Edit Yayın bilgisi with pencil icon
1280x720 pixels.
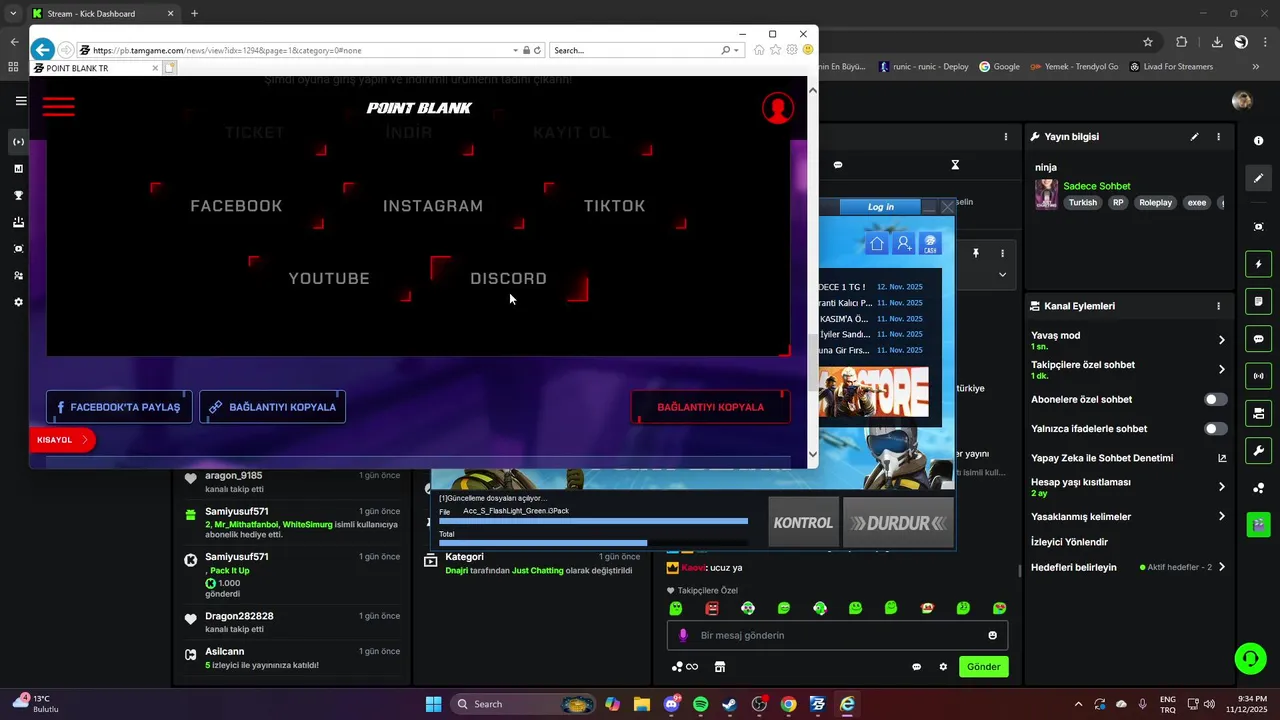(1194, 137)
